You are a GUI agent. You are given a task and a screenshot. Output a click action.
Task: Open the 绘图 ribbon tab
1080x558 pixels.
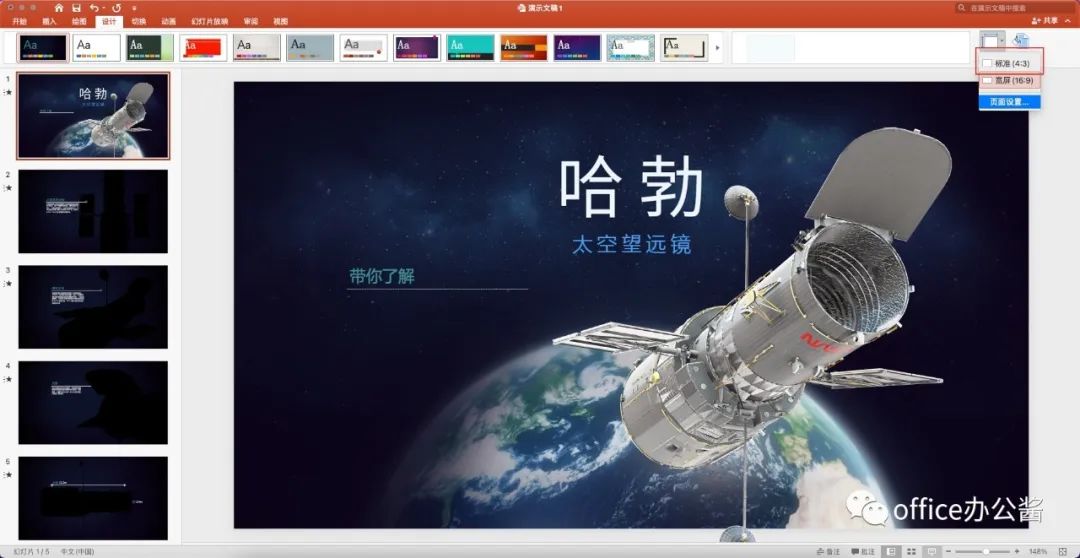point(79,21)
